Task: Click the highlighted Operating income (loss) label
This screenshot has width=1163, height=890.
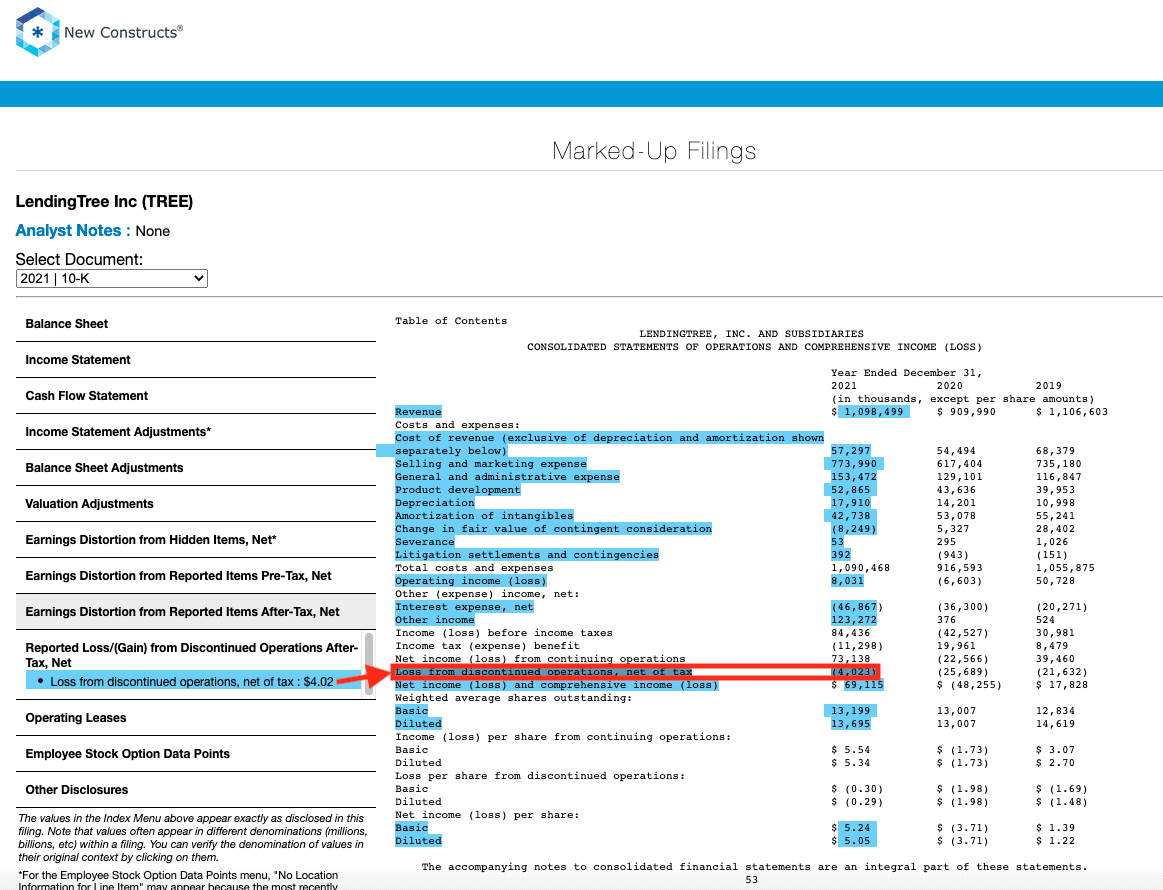Action: tap(471, 581)
